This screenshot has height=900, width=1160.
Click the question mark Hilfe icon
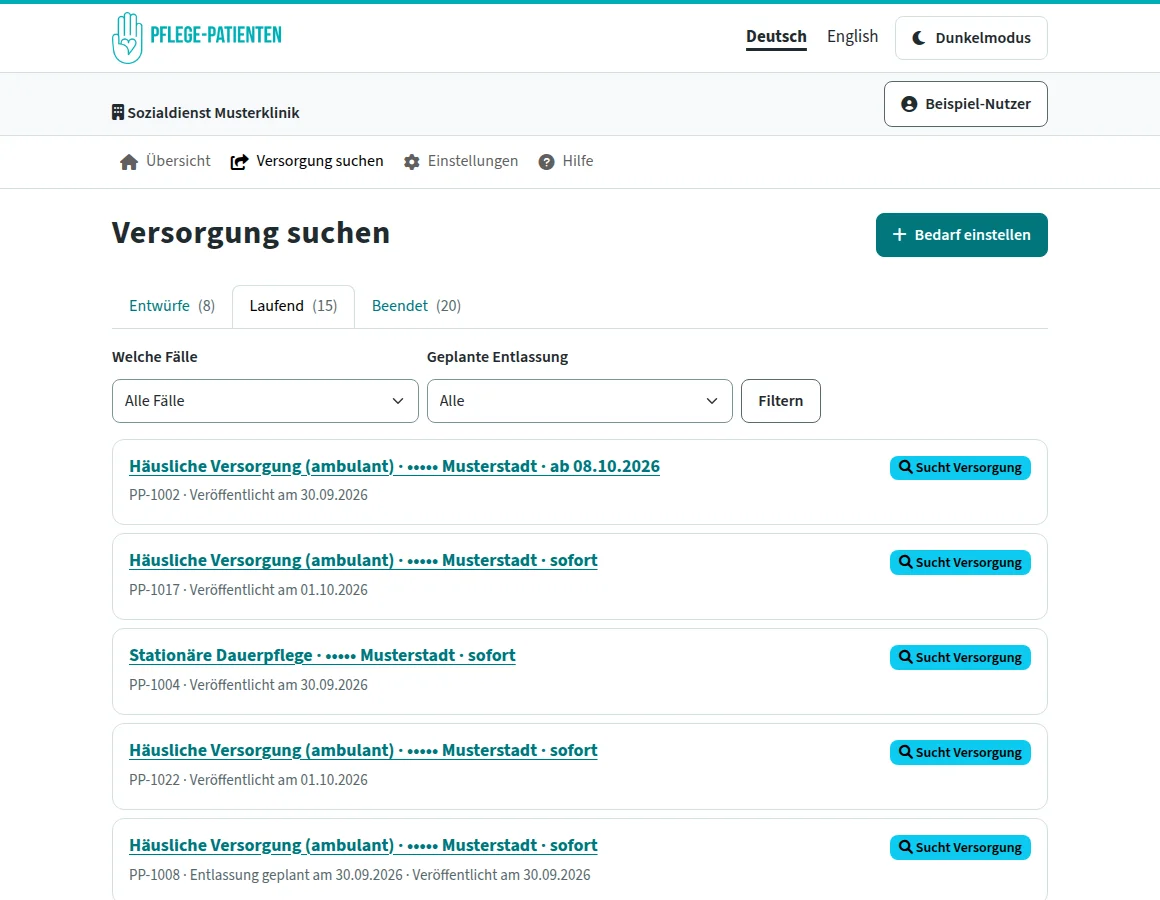546,162
